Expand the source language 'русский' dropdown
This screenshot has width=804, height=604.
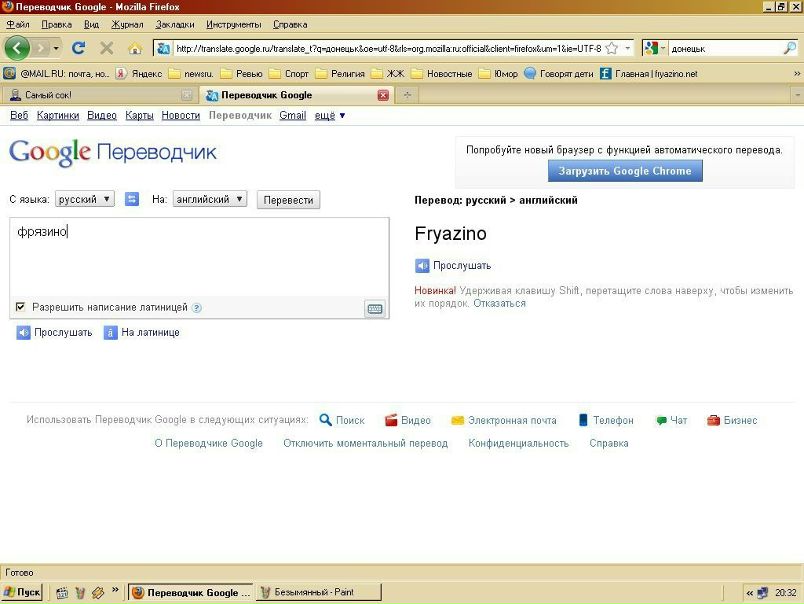pyautogui.click(x=85, y=199)
